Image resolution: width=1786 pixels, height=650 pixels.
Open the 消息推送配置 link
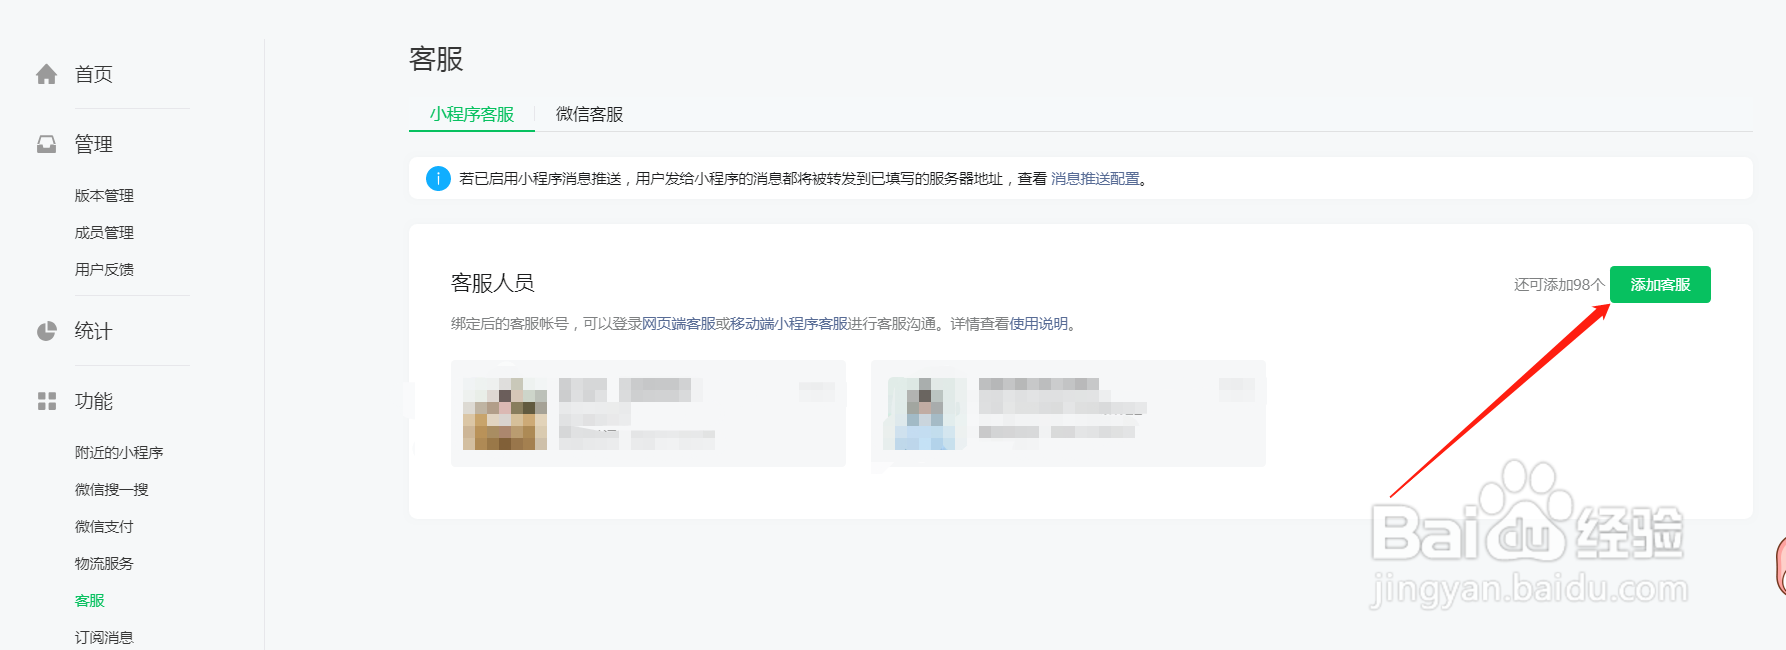tap(1095, 178)
